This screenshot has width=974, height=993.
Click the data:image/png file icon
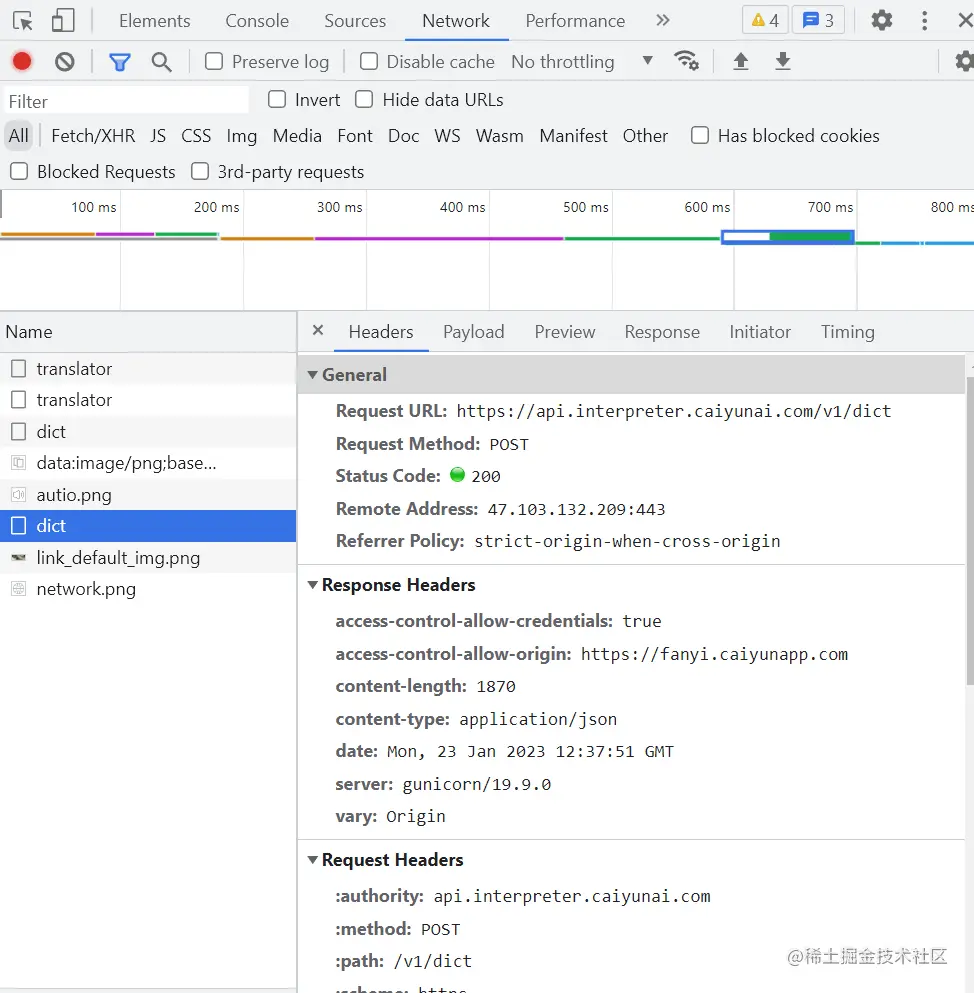tap(19, 463)
